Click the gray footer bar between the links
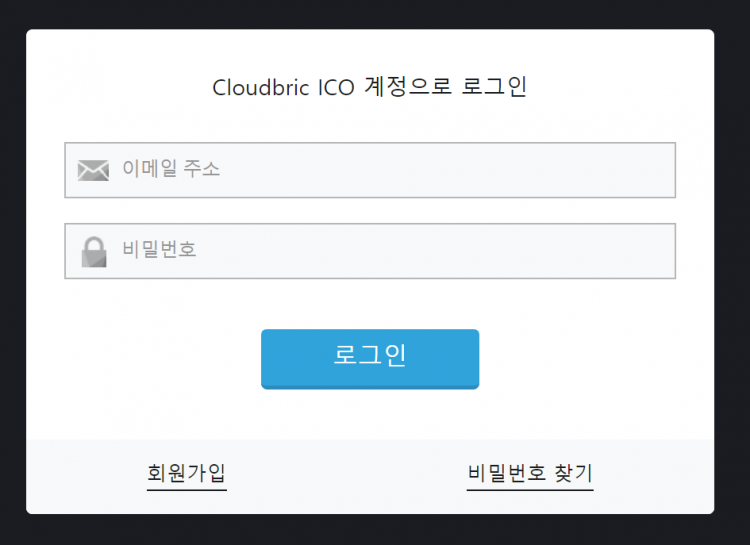The height and width of the screenshot is (545, 750). click(x=347, y=476)
